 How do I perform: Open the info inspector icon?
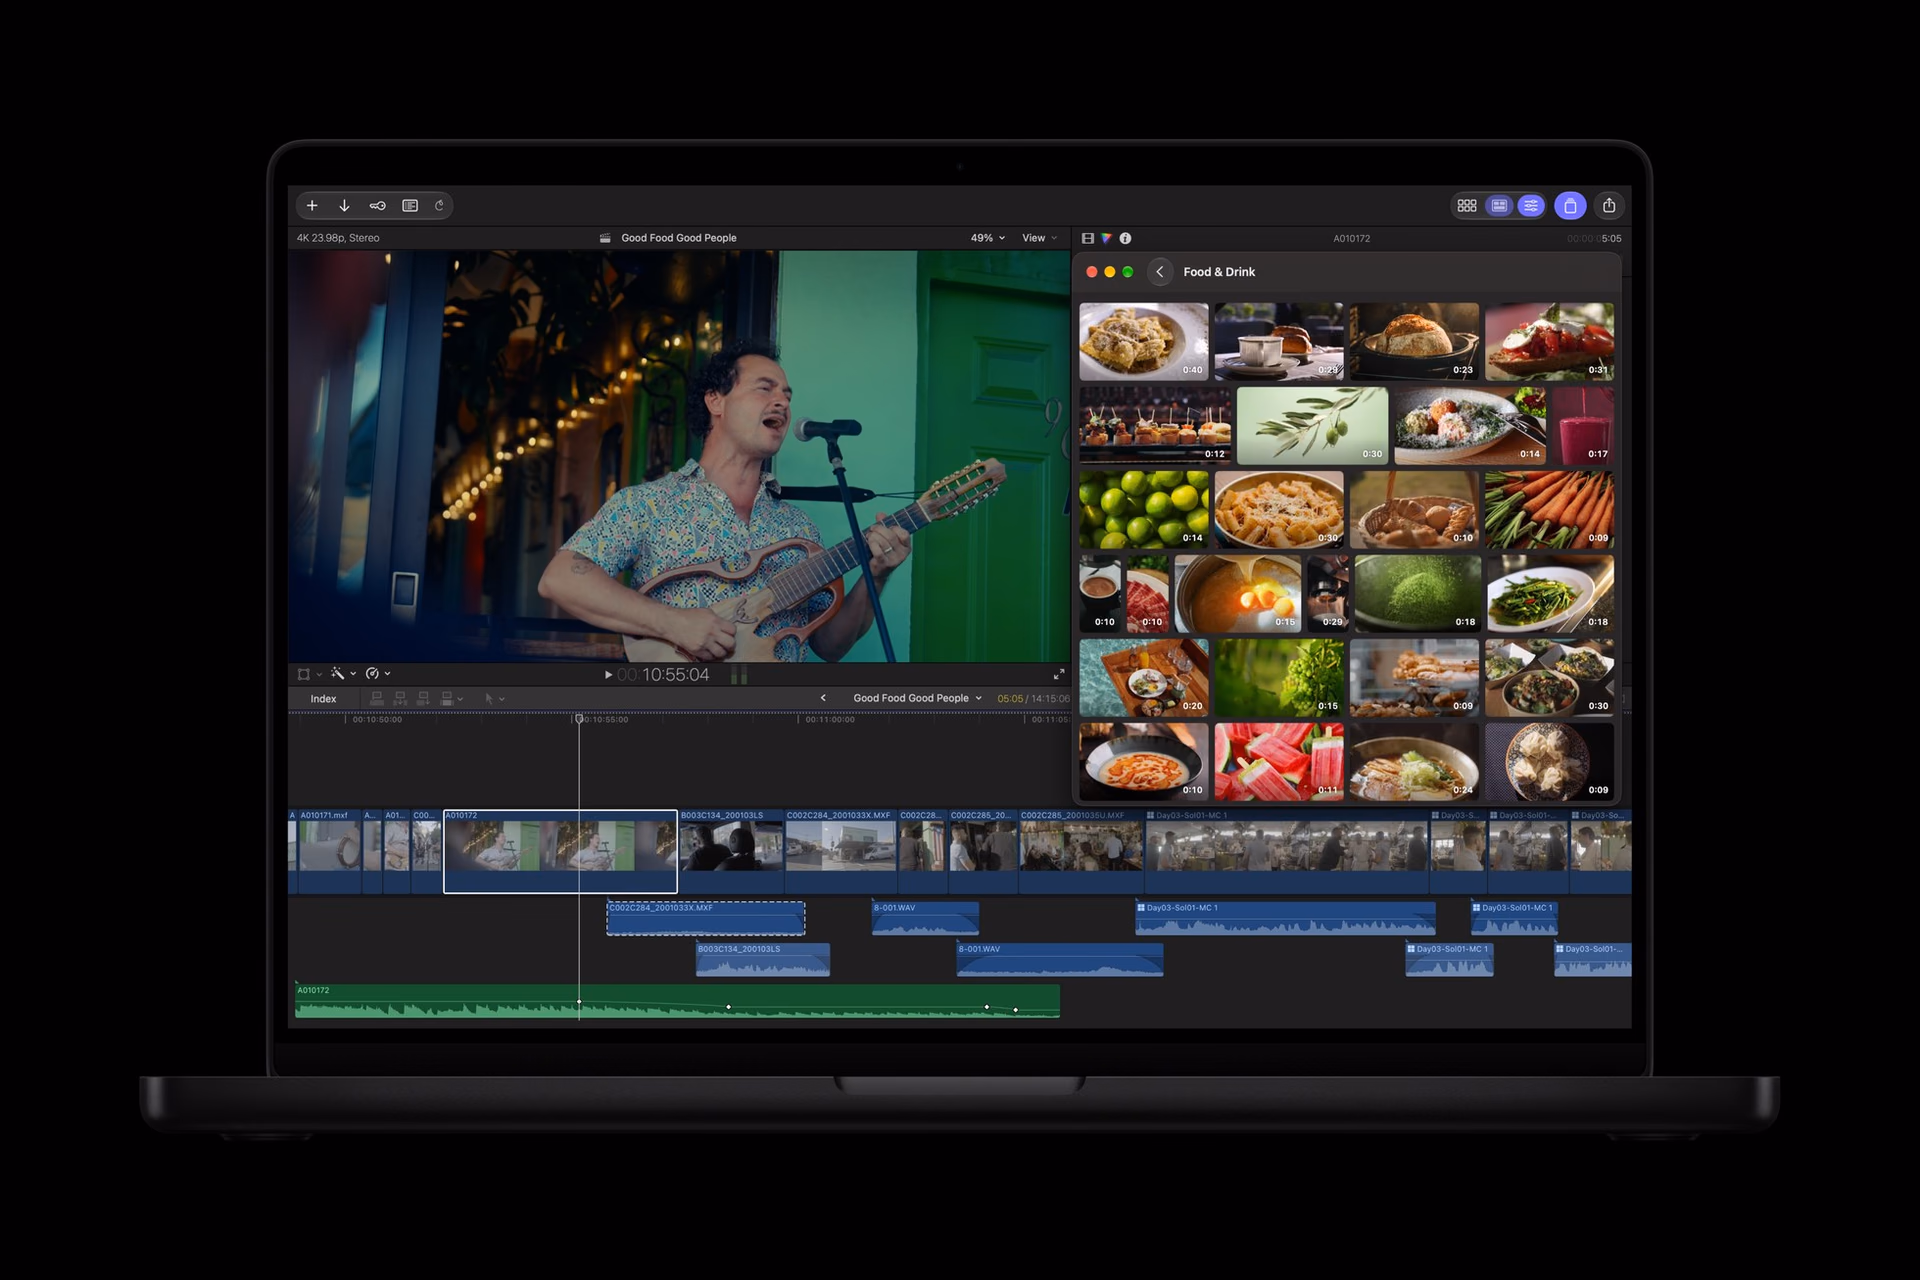pos(1125,238)
